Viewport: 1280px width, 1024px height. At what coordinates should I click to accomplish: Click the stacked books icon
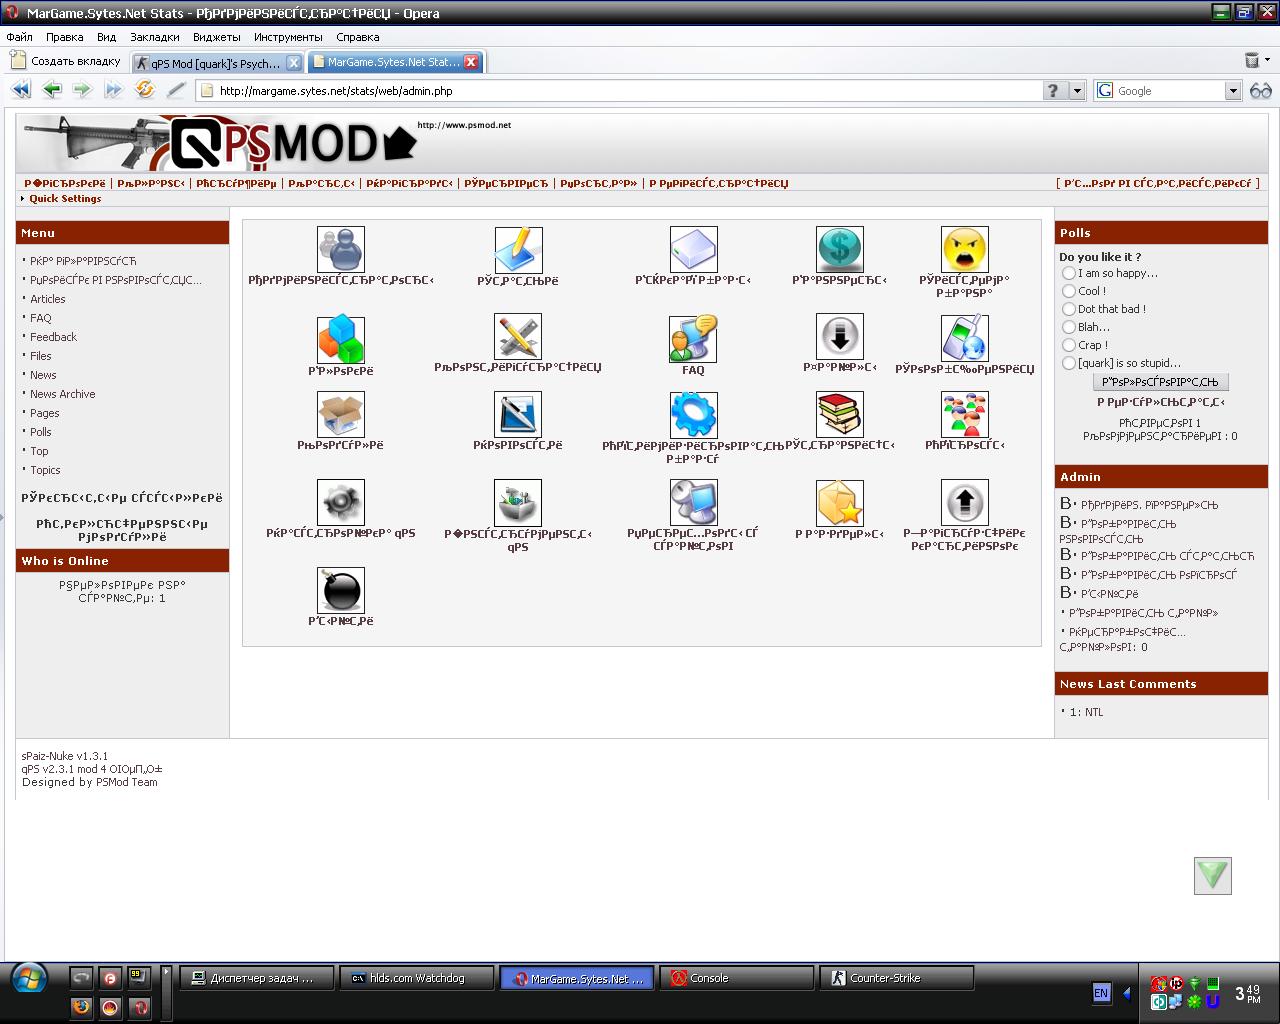840,414
